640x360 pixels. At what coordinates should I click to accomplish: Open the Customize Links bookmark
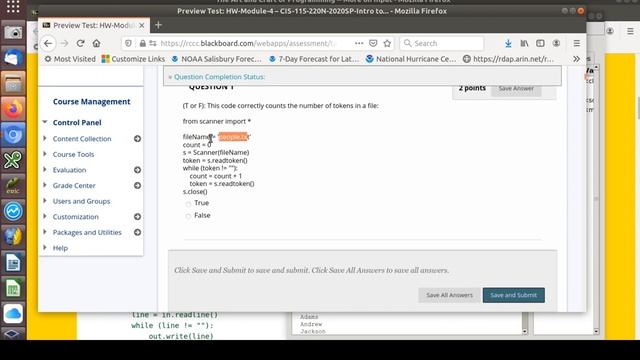[x=133, y=59]
